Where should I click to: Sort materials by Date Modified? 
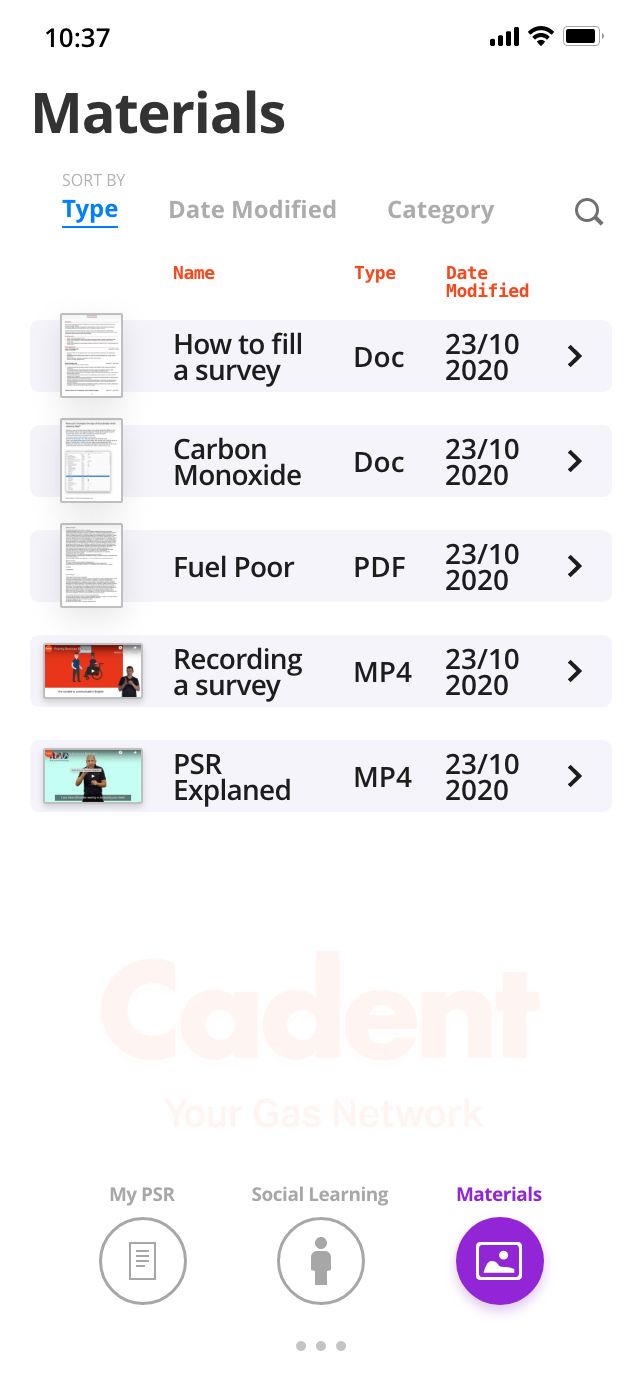click(x=252, y=210)
